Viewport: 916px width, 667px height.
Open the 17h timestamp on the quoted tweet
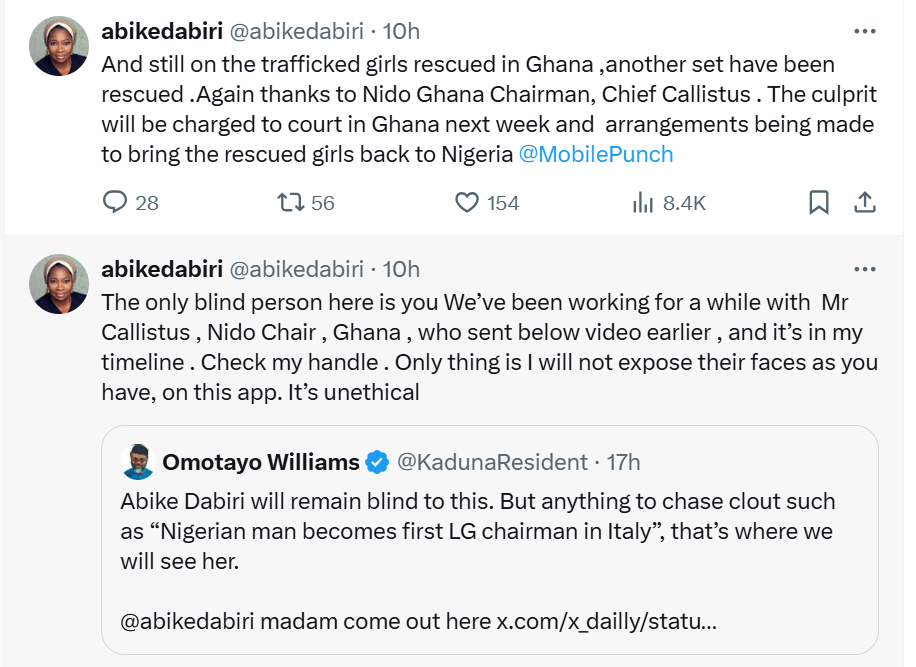pyautogui.click(x=622, y=462)
